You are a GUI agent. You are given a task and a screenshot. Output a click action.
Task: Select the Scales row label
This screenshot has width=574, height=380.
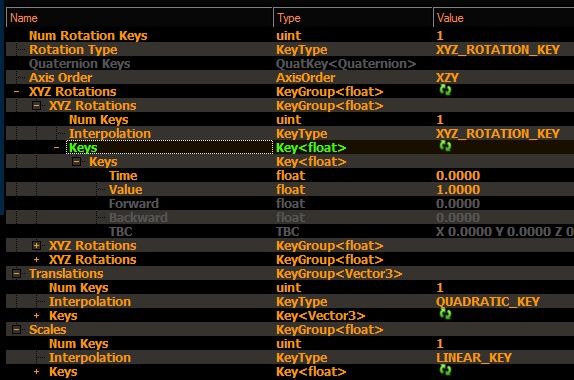tap(48, 329)
